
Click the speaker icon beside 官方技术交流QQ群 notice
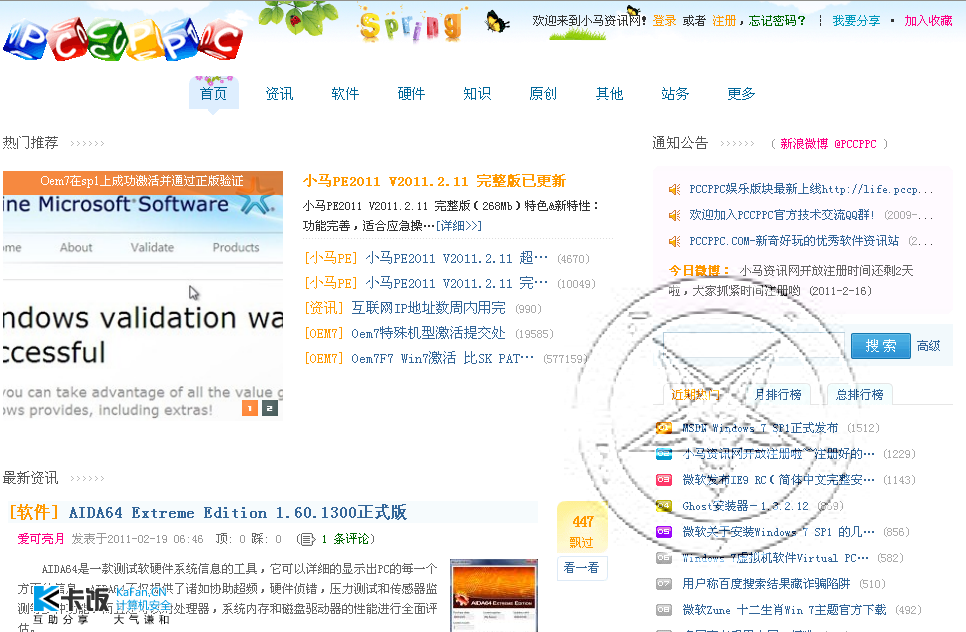point(675,215)
